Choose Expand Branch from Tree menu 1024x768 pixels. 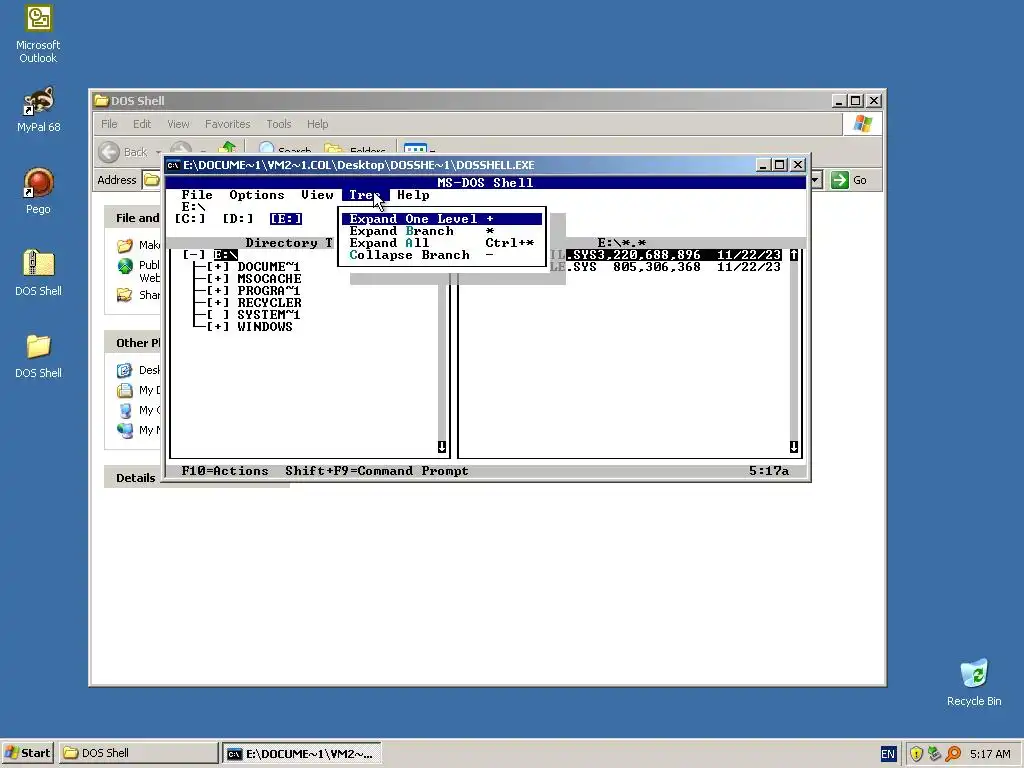pyautogui.click(x=442, y=231)
